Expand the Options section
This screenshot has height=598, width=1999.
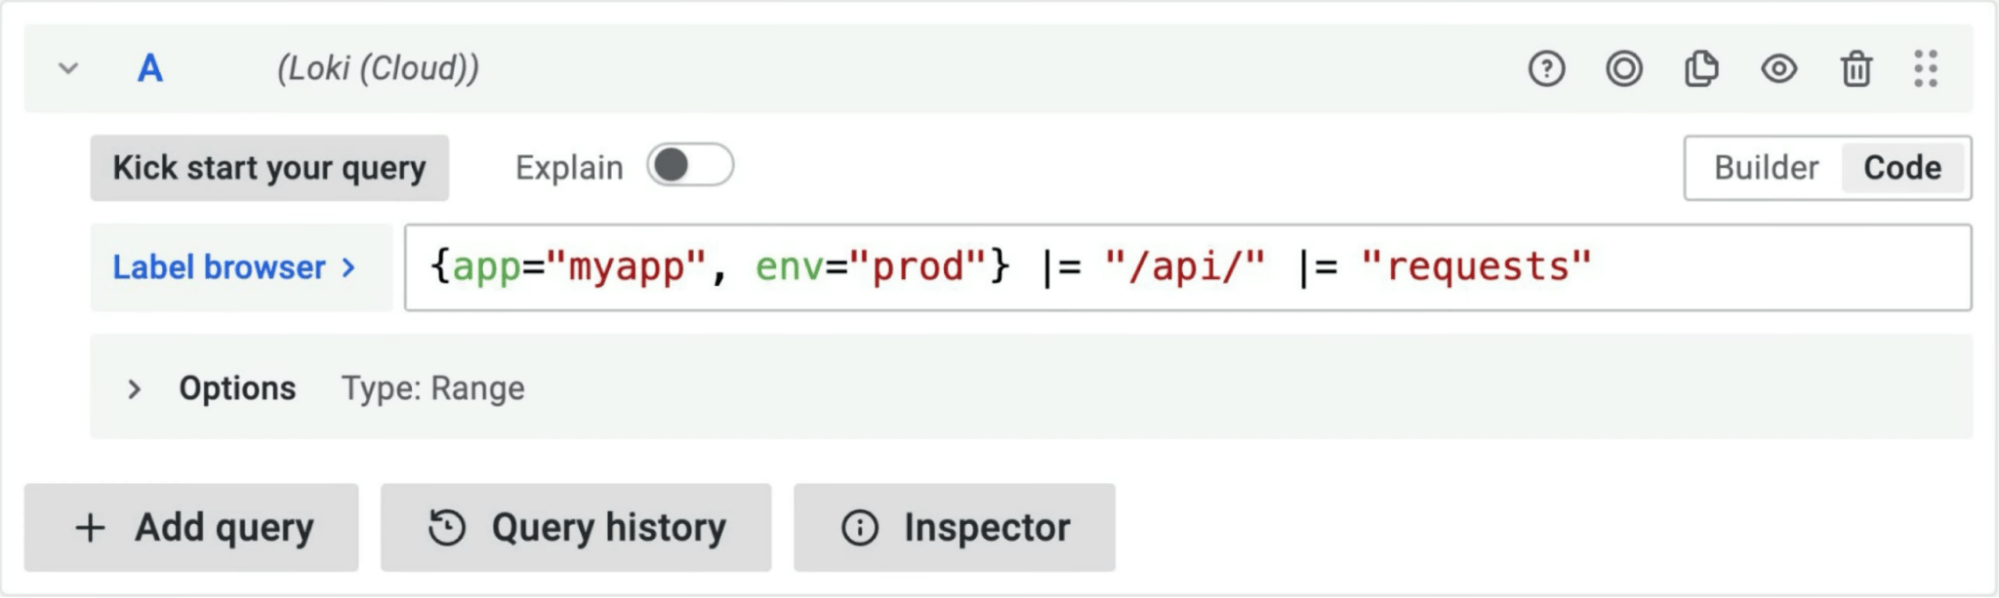[x=134, y=389]
